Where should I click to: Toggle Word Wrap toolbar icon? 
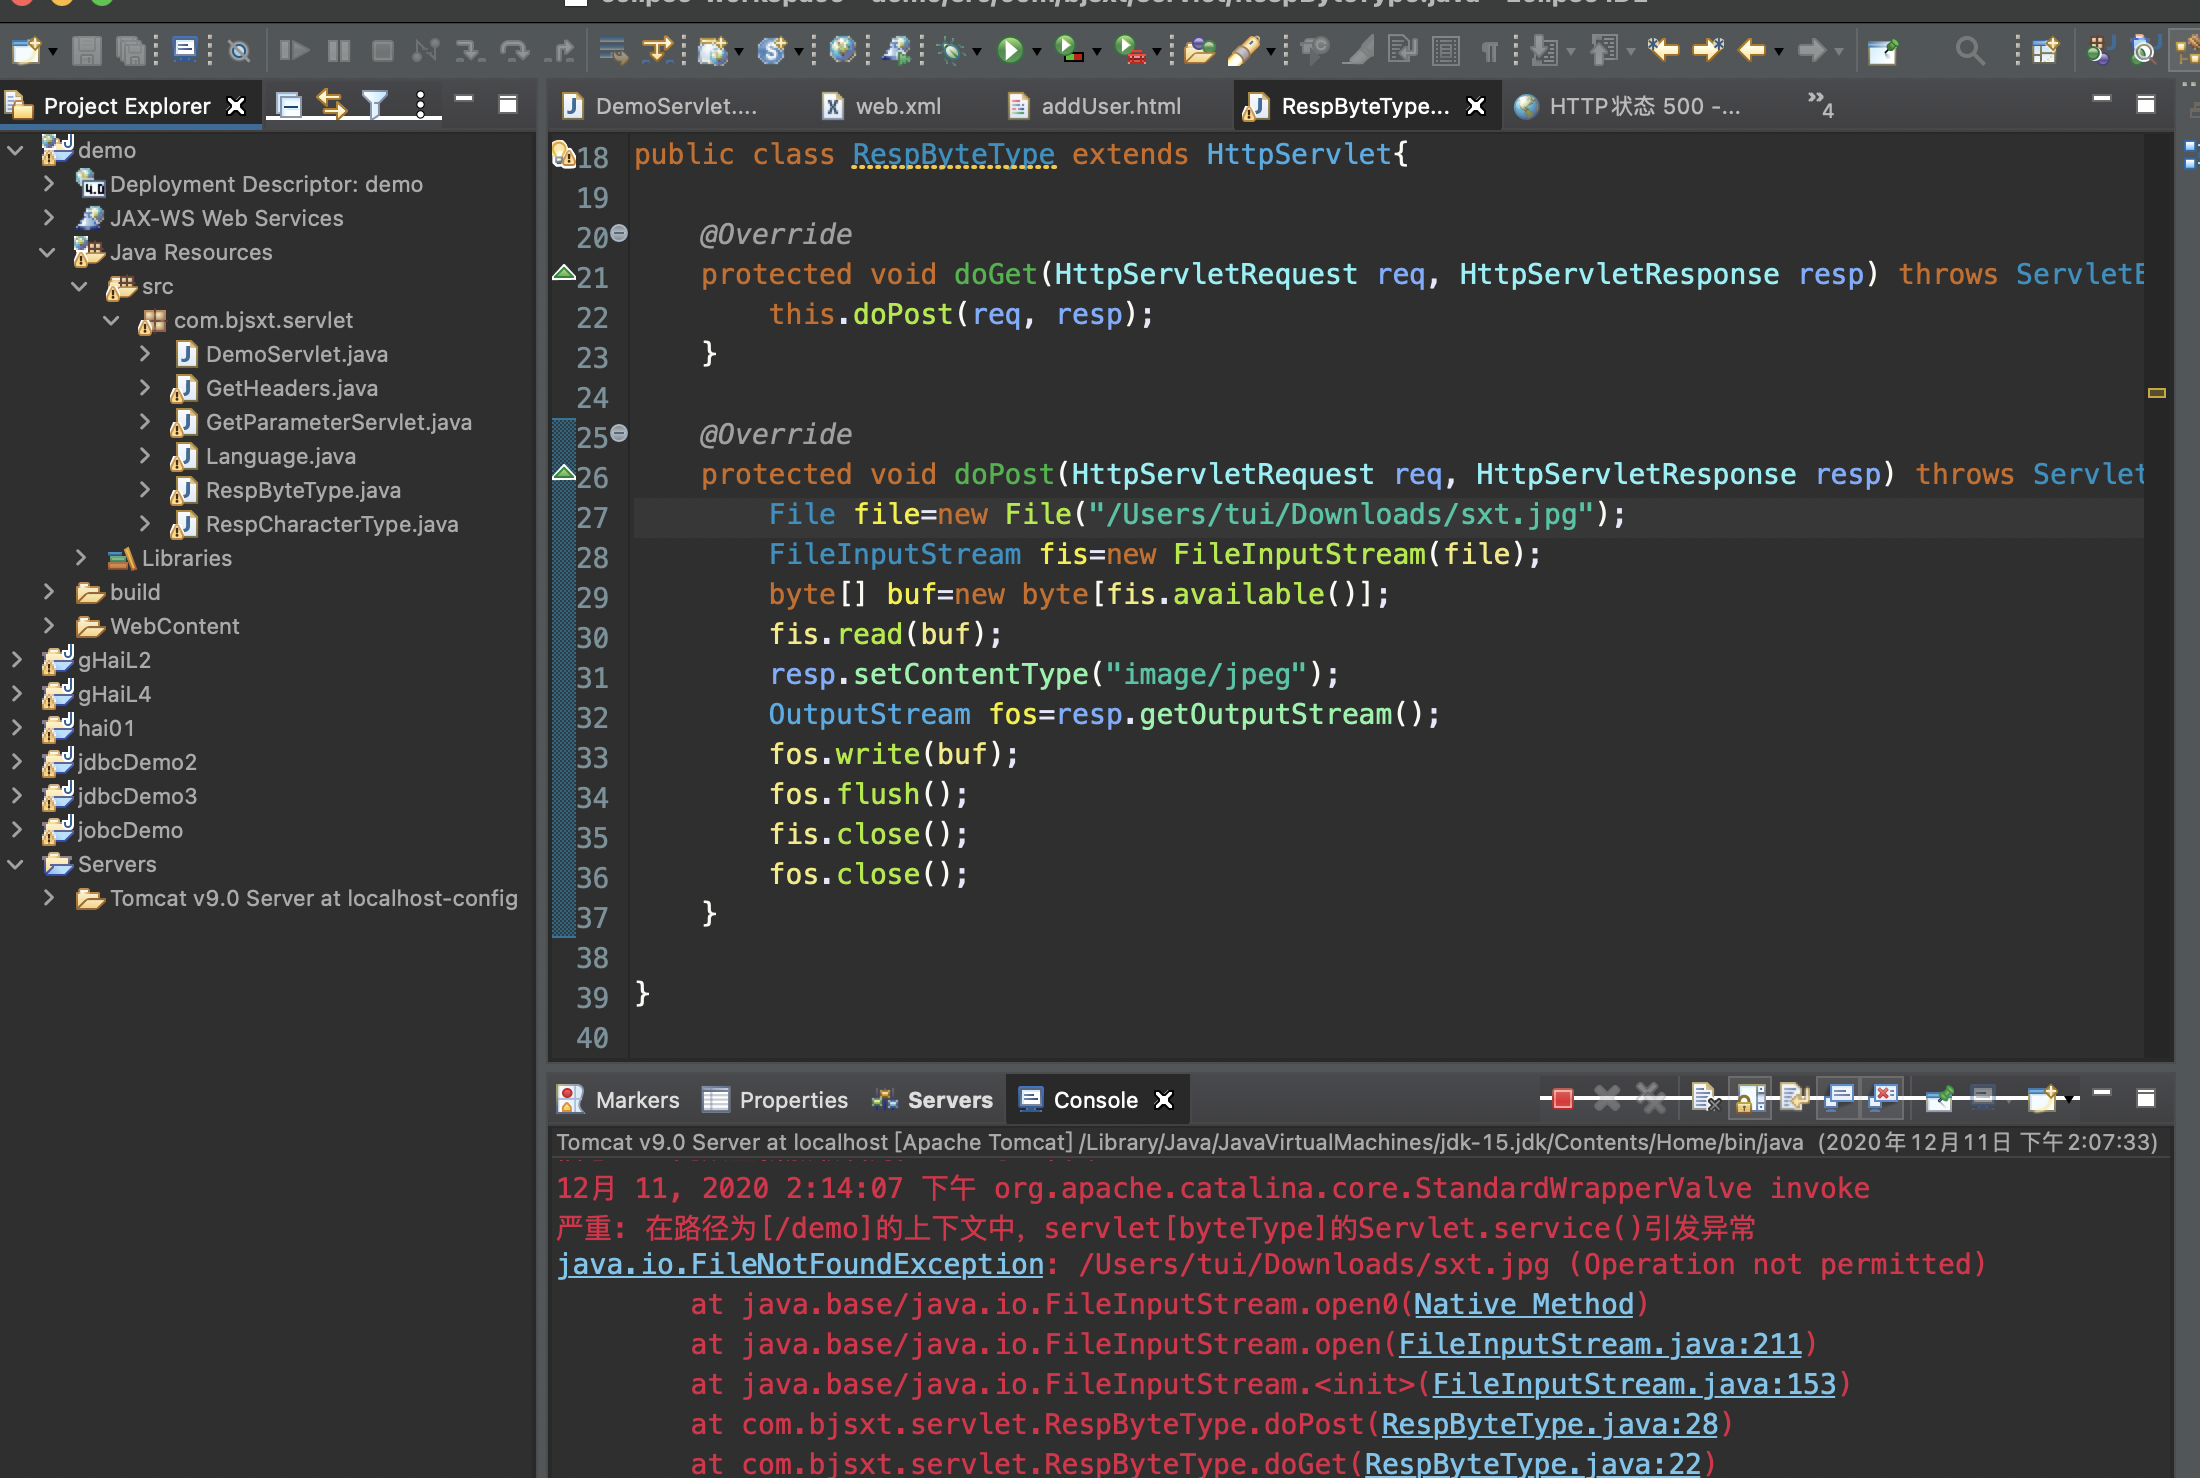[1403, 50]
